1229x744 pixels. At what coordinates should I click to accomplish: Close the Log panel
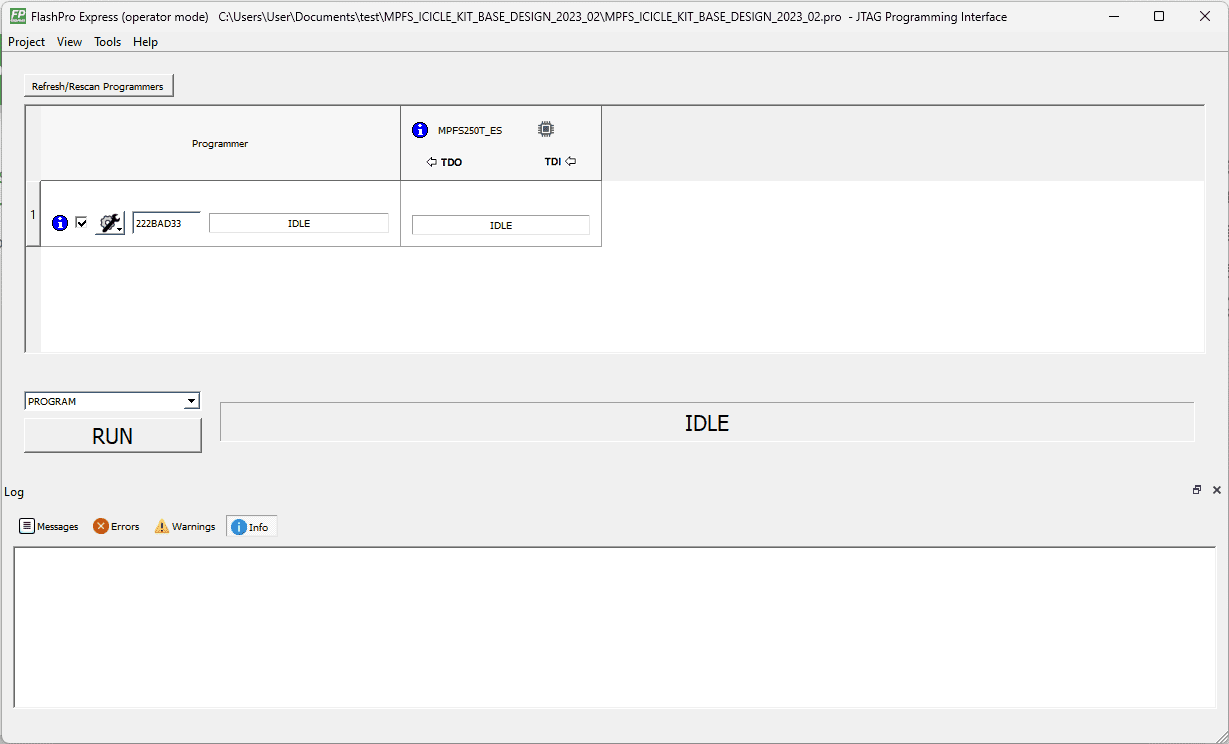click(1217, 490)
